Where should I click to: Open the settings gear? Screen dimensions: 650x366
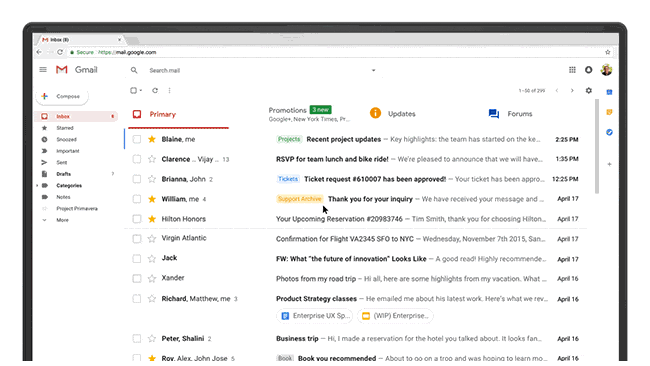589,90
